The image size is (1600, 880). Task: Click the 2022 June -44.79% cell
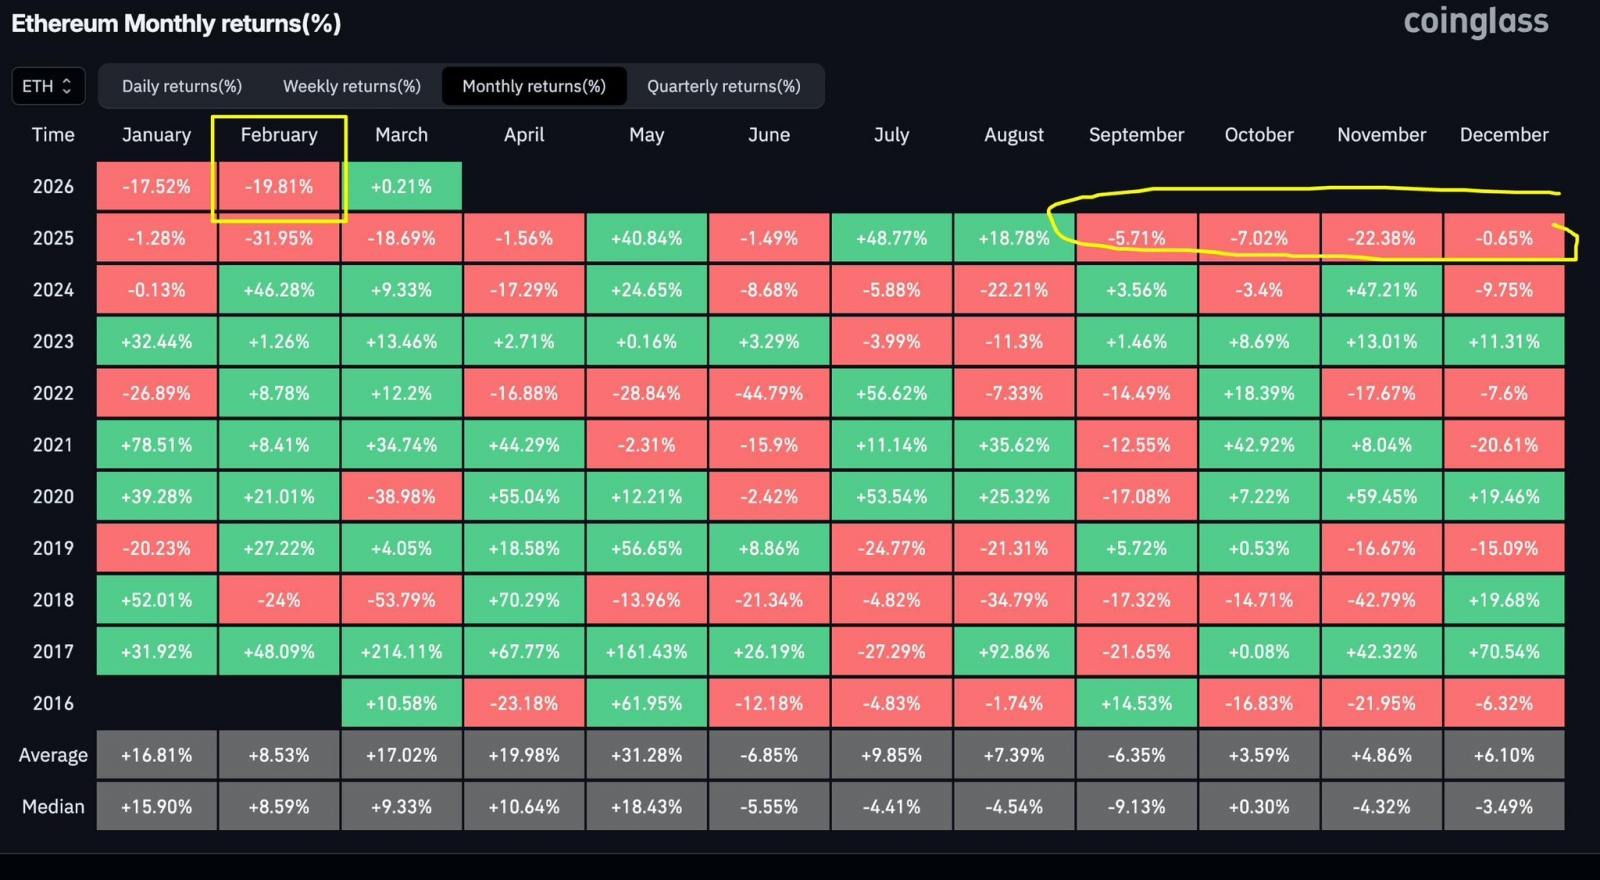[x=769, y=394]
